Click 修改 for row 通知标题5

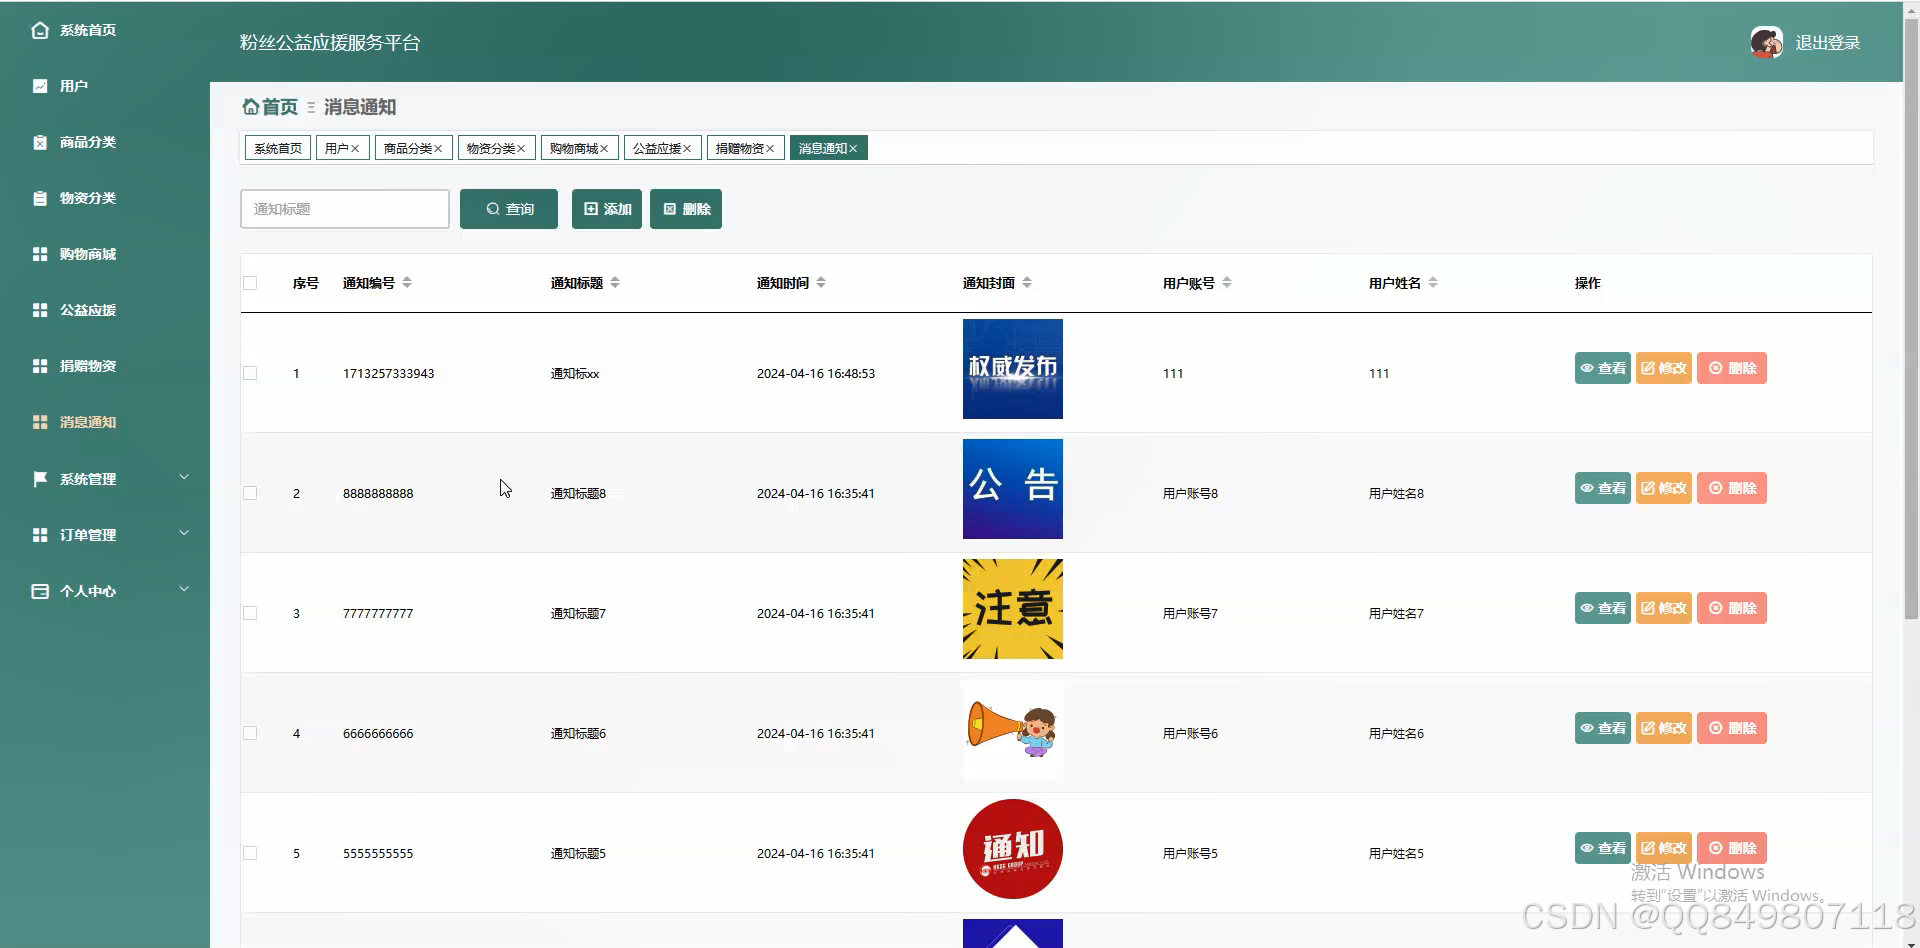[x=1664, y=848]
